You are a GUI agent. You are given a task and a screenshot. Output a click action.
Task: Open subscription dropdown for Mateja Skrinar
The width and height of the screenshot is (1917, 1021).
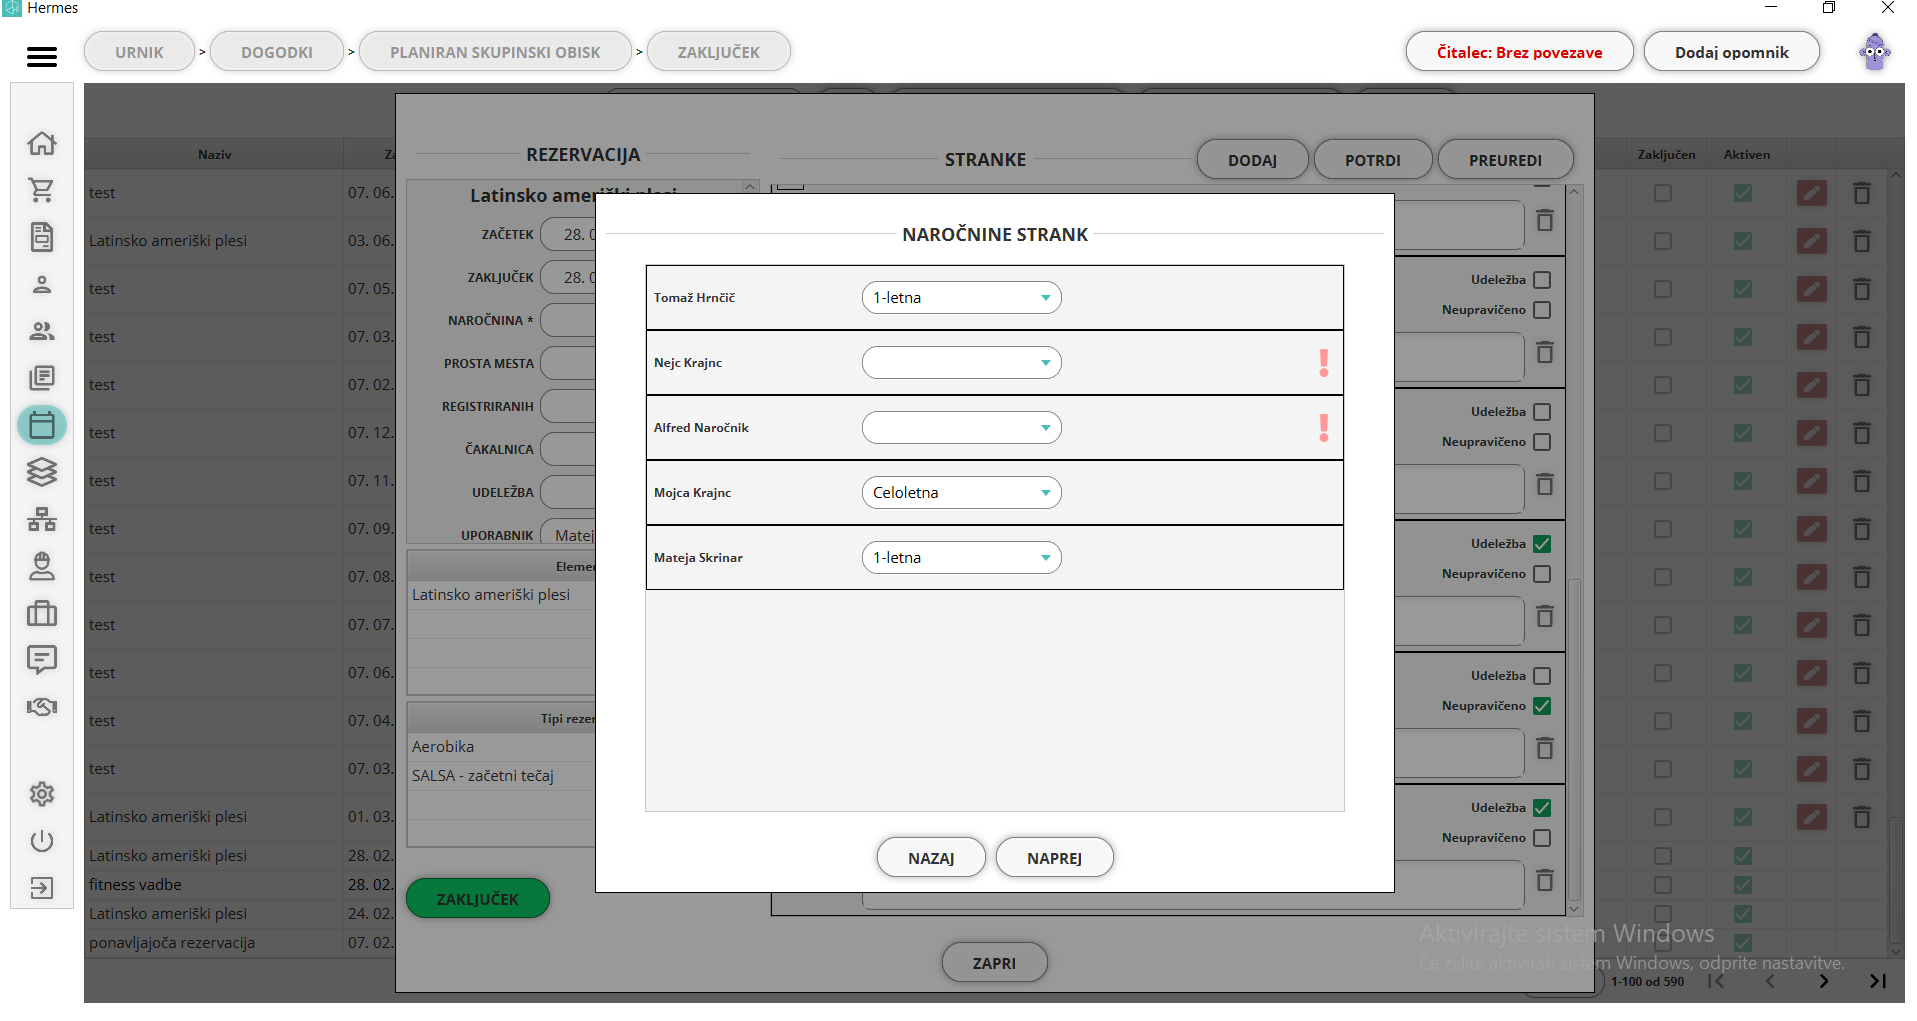[x=961, y=558]
